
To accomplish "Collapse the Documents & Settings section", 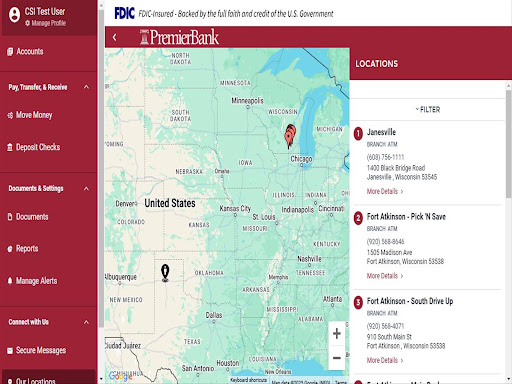I will (x=86, y=189).
